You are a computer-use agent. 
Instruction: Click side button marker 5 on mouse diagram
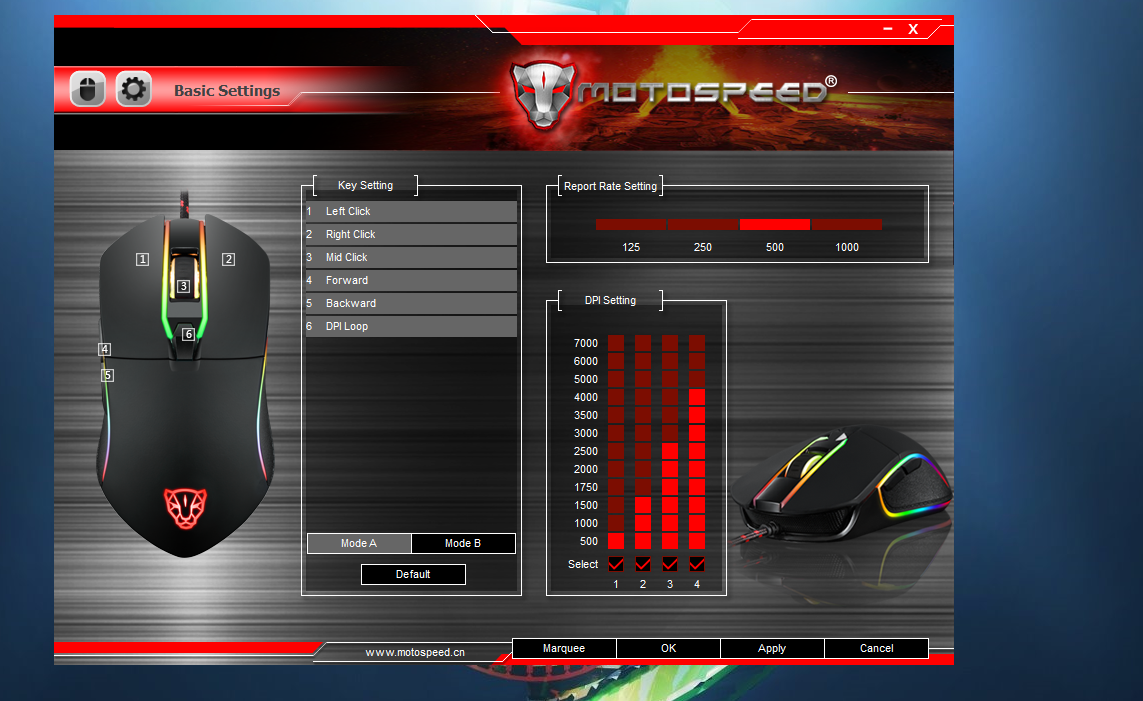tap(108, 375)
